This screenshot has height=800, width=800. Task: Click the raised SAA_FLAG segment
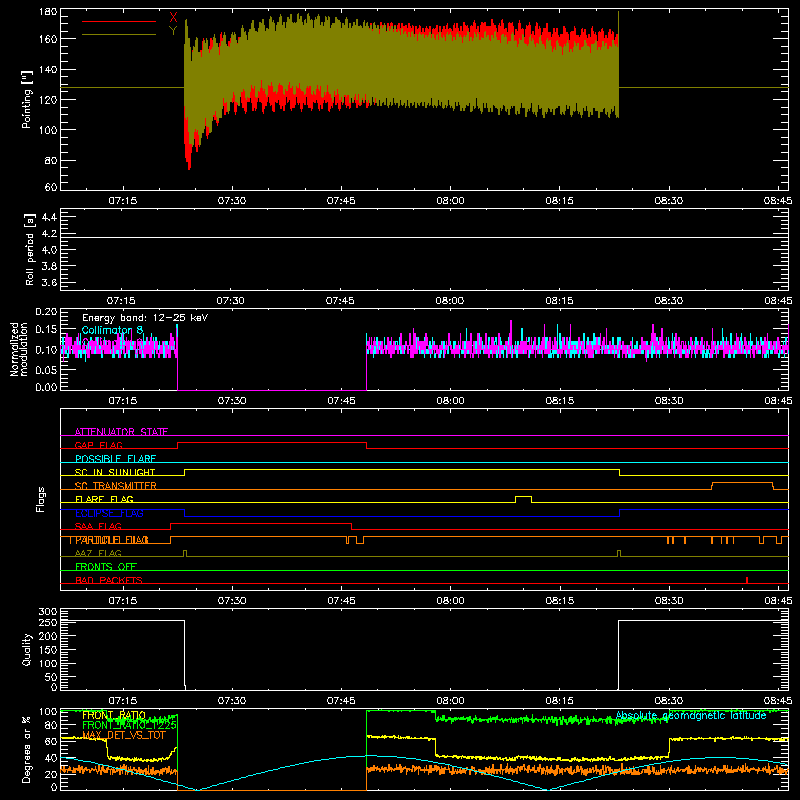[261, 523]
